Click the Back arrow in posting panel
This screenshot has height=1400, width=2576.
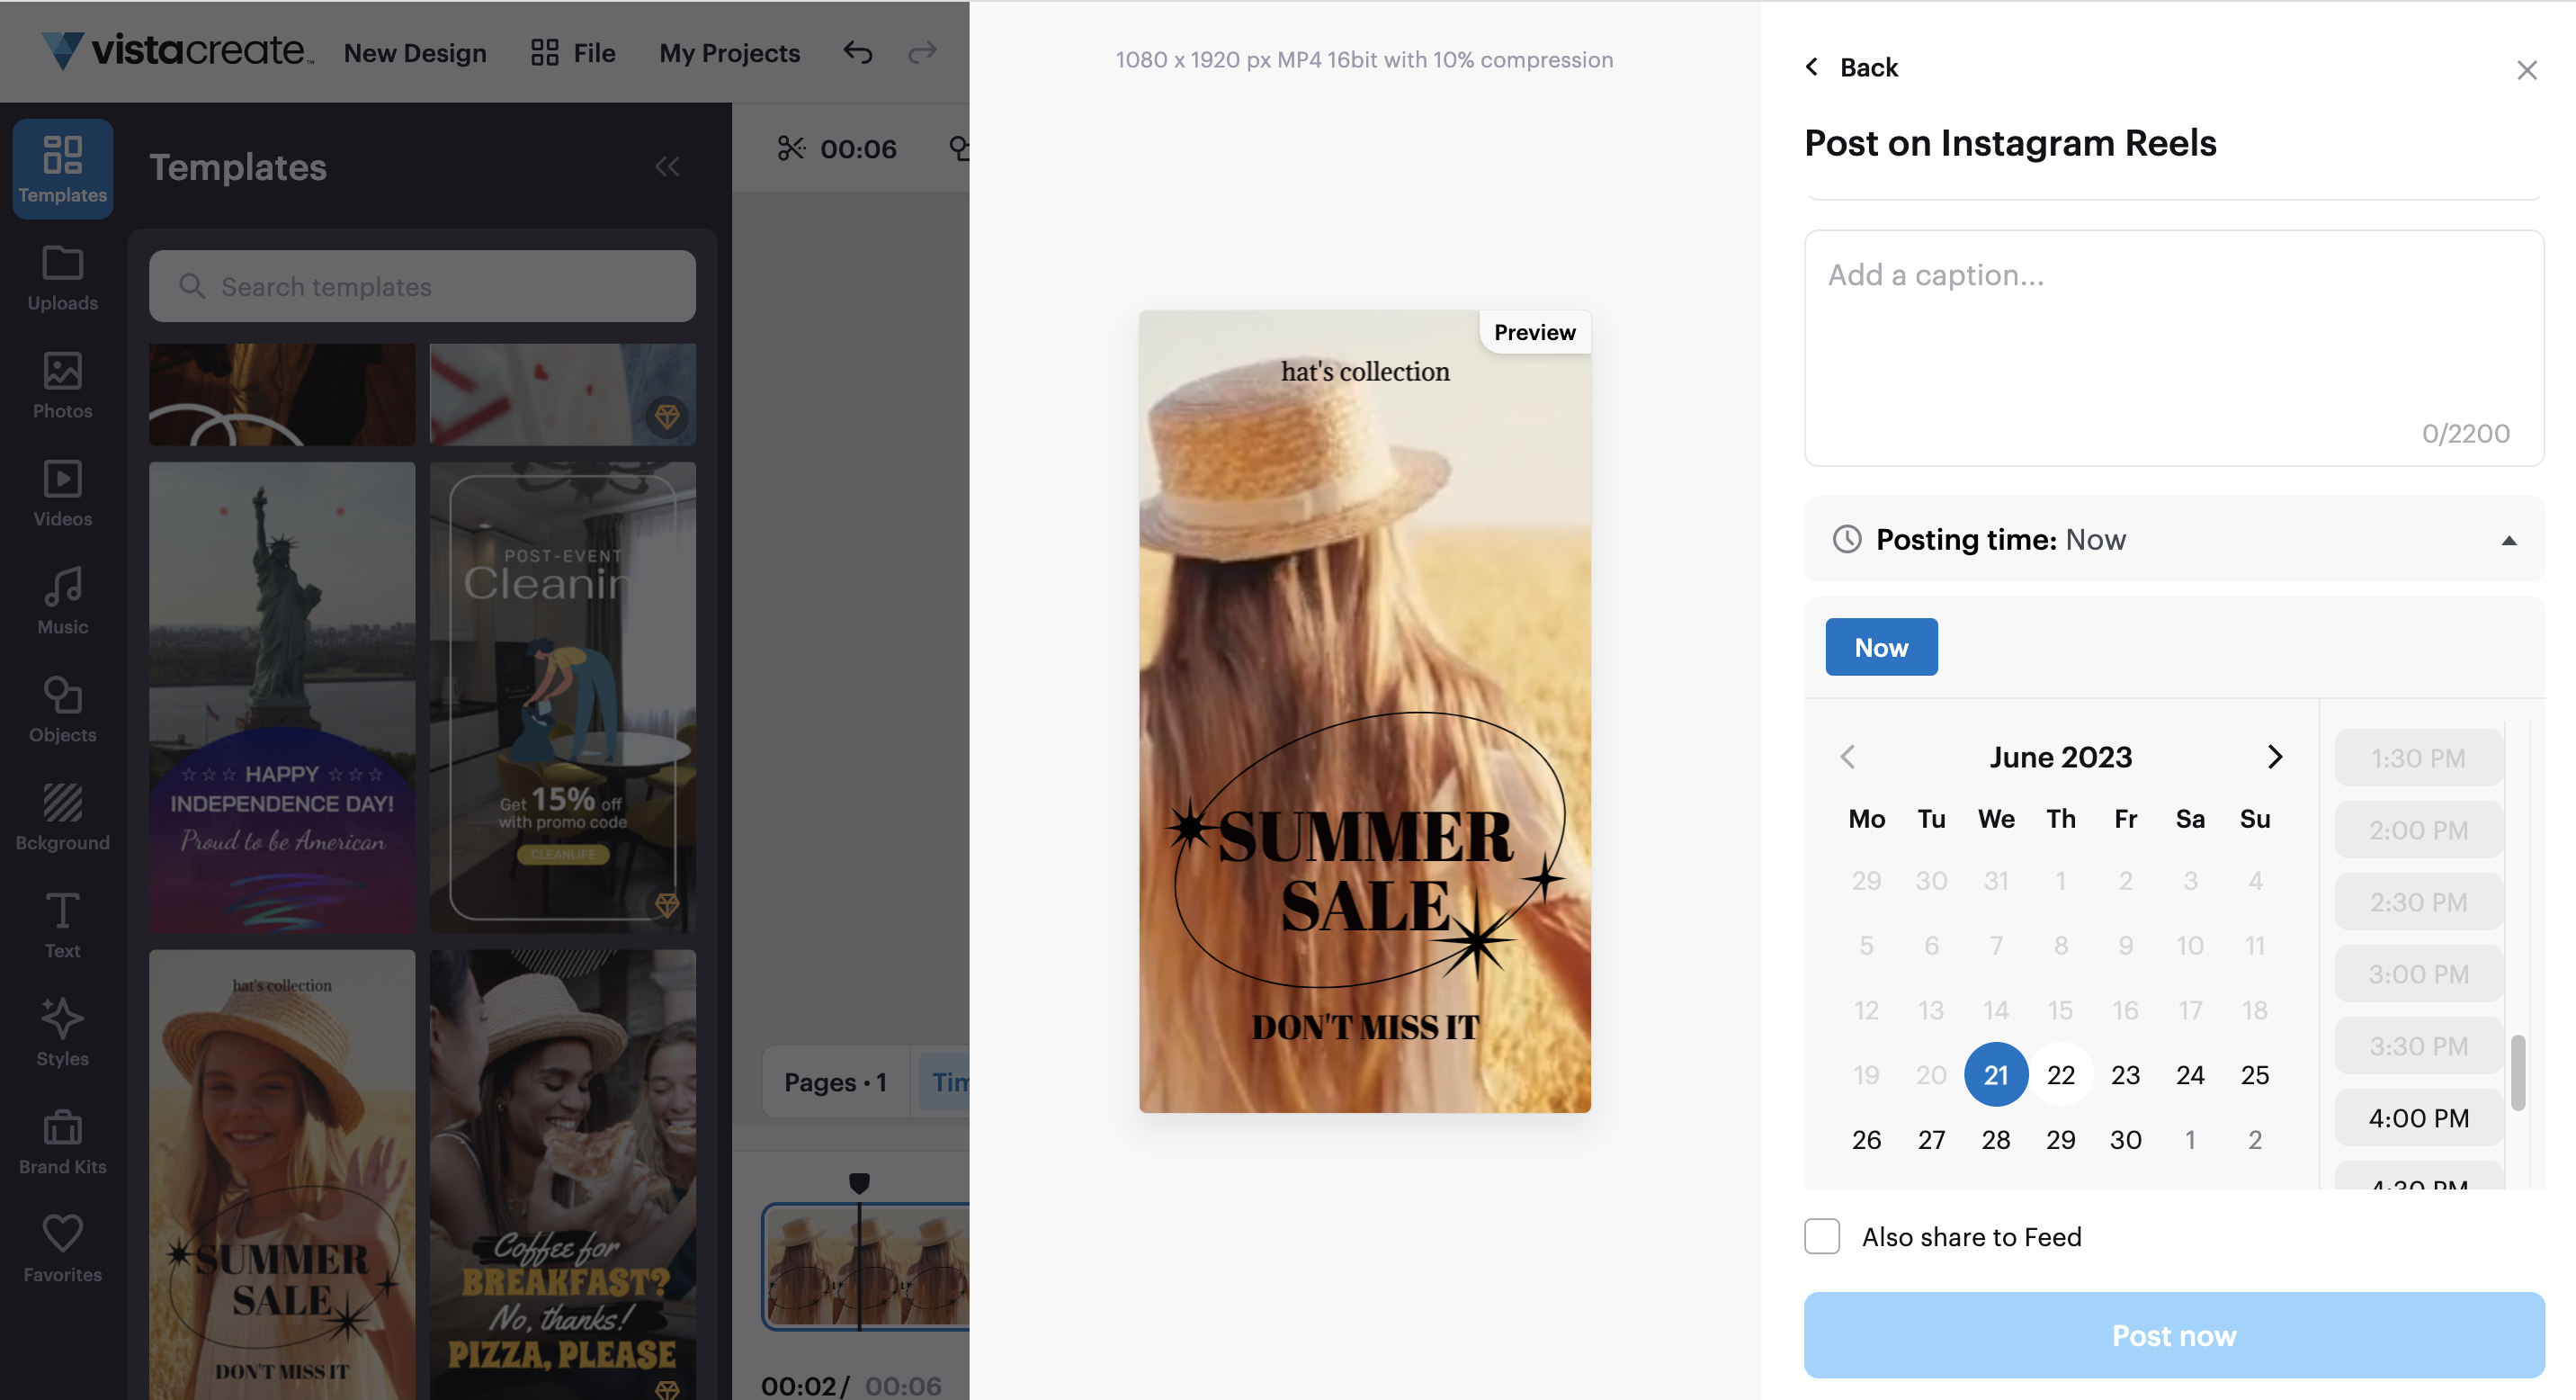(x=1812, y=67)
